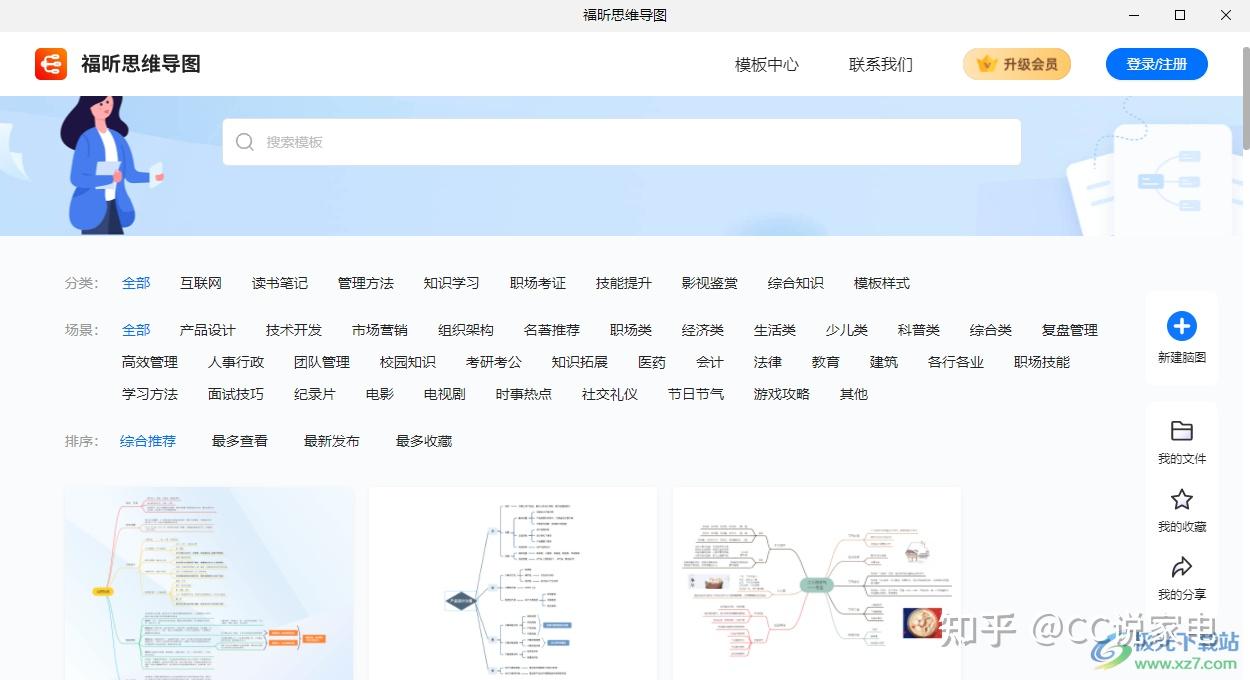Open 我的分享 panel
1250x680 pixels.
tap(1182, 573)
